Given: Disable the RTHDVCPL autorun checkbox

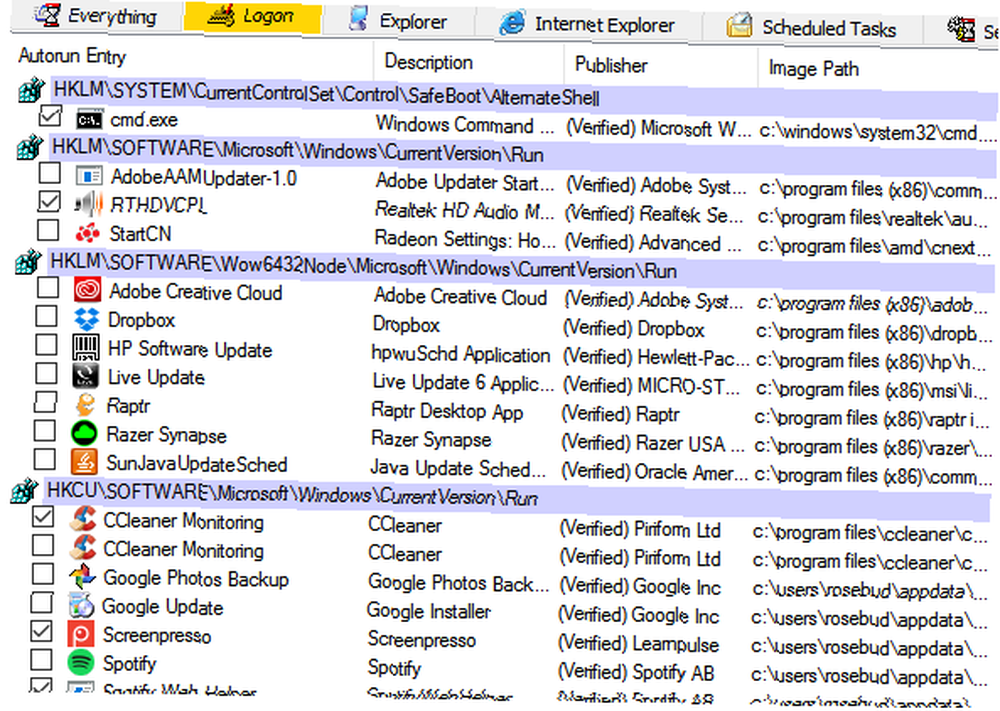Looking at the screenshot, I should pos(49,202).
